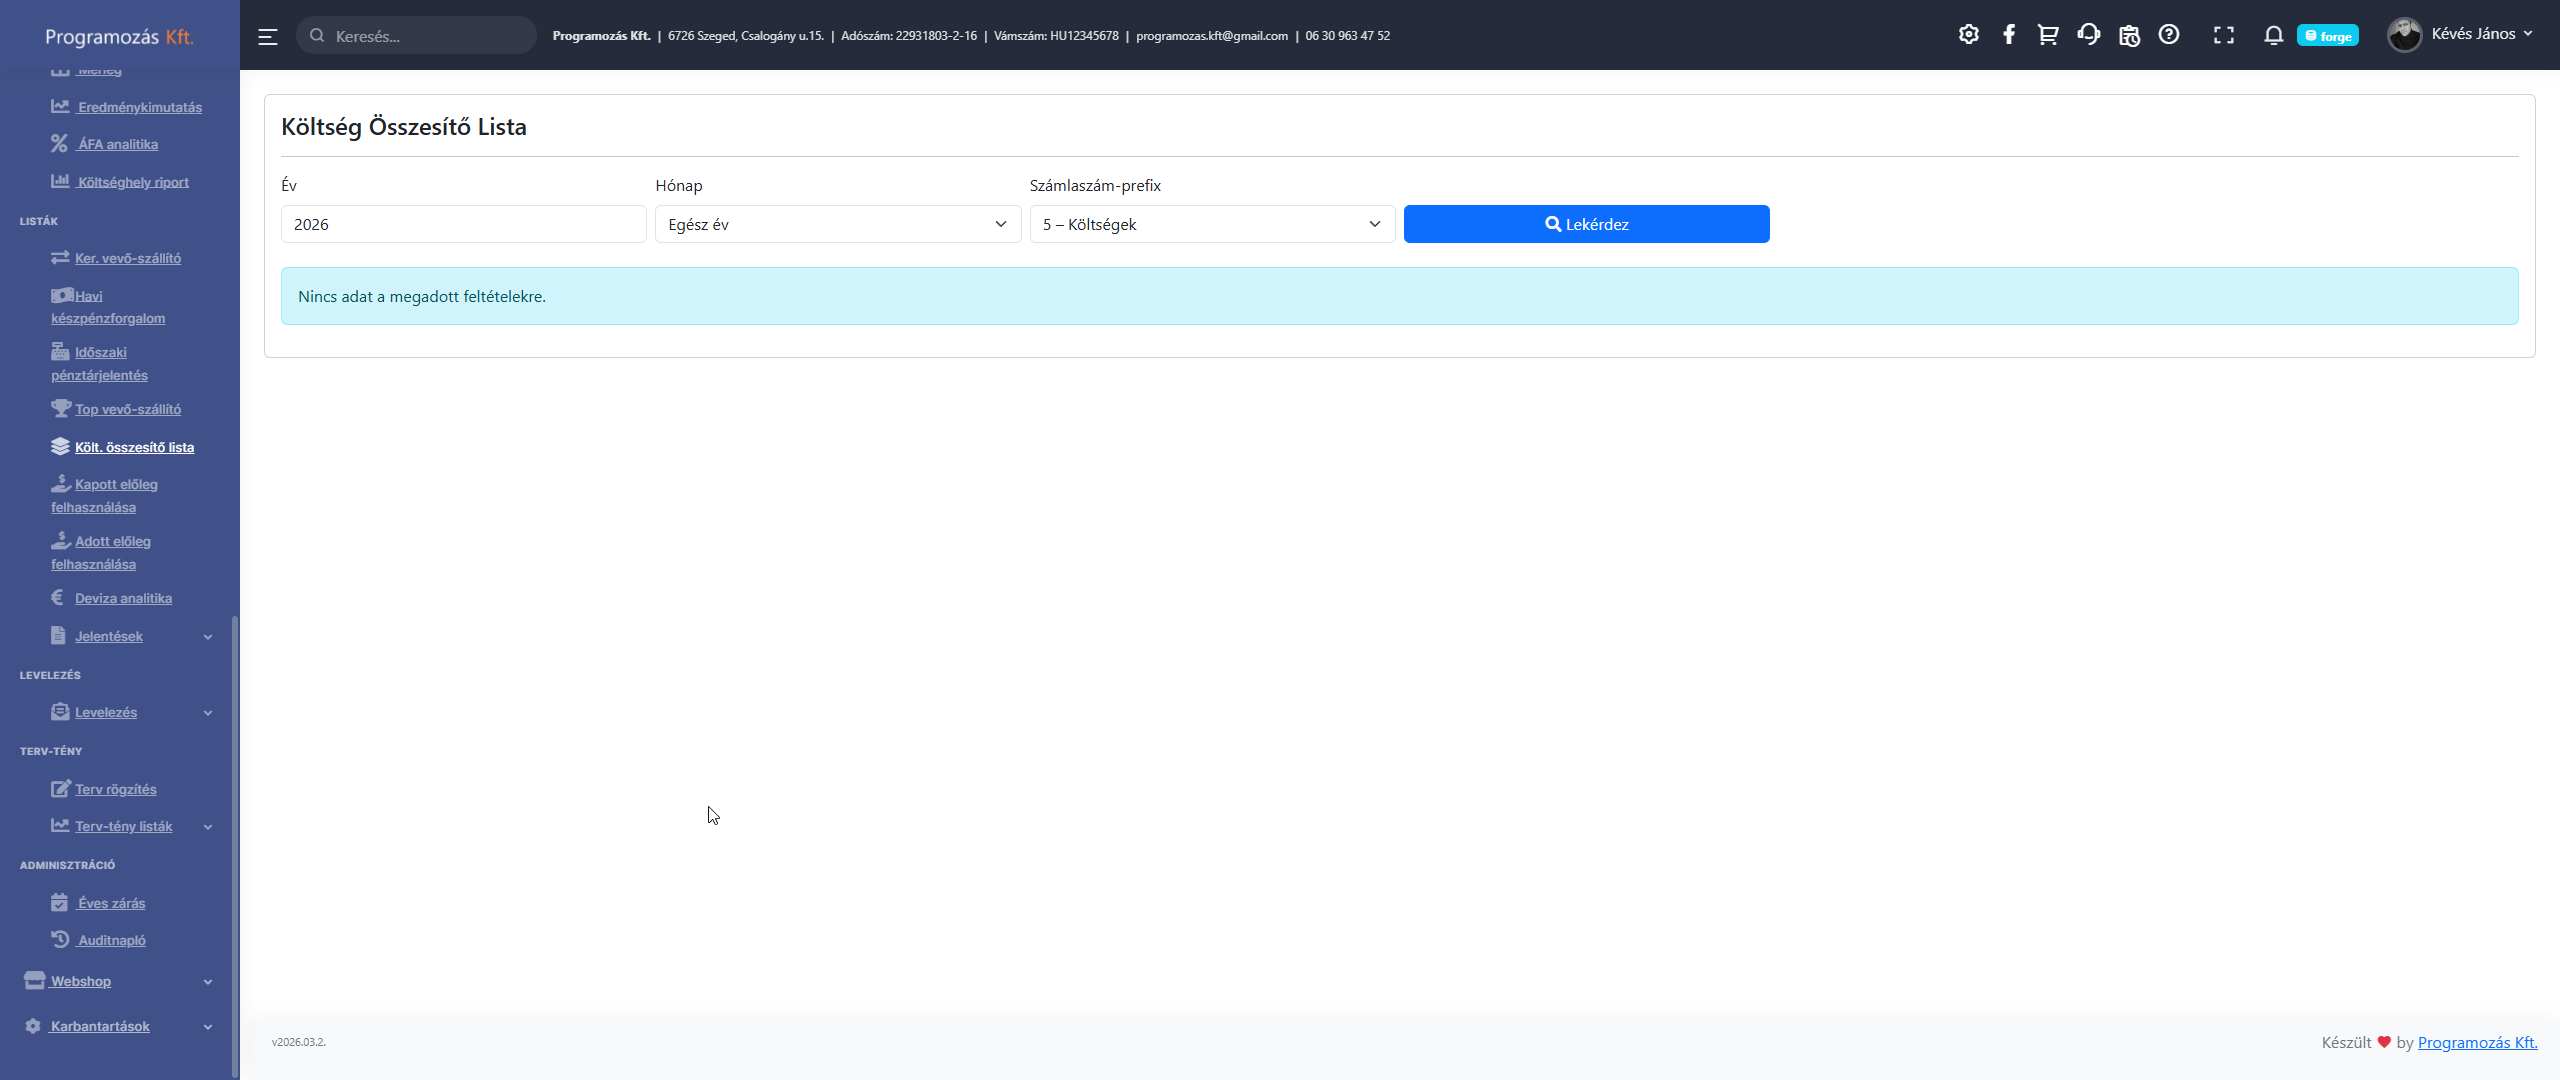Open Auditnapló
2560x1080 pixels.
pos(111,940)
